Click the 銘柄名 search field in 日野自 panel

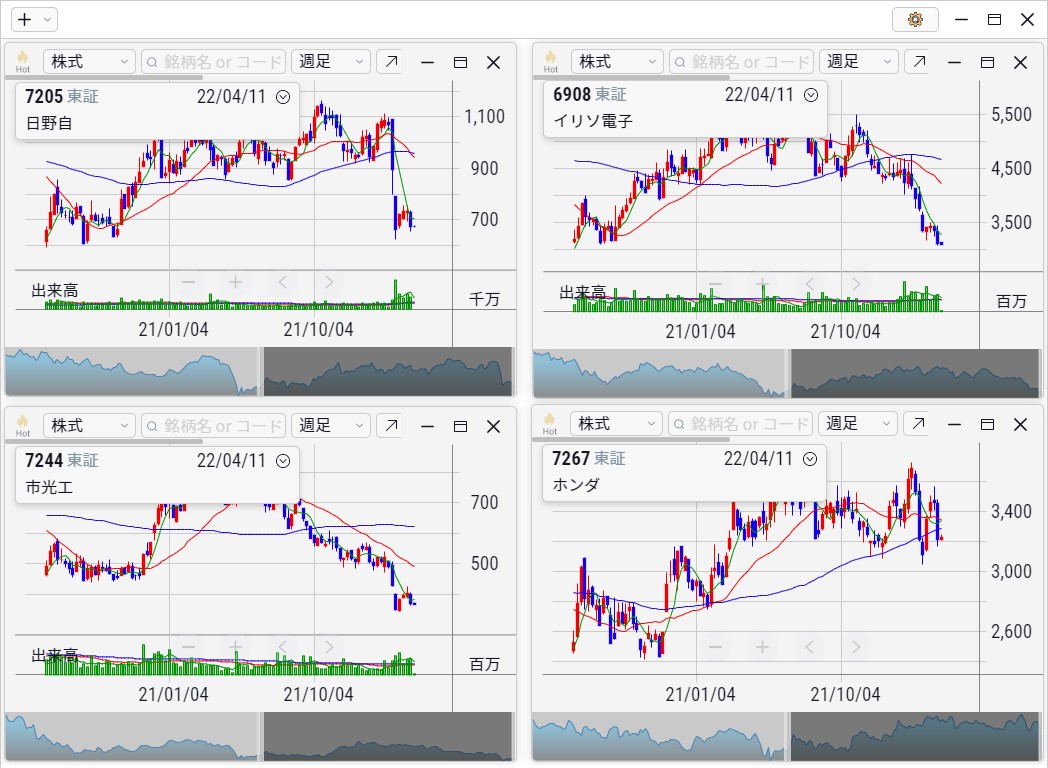click(214, 62)
